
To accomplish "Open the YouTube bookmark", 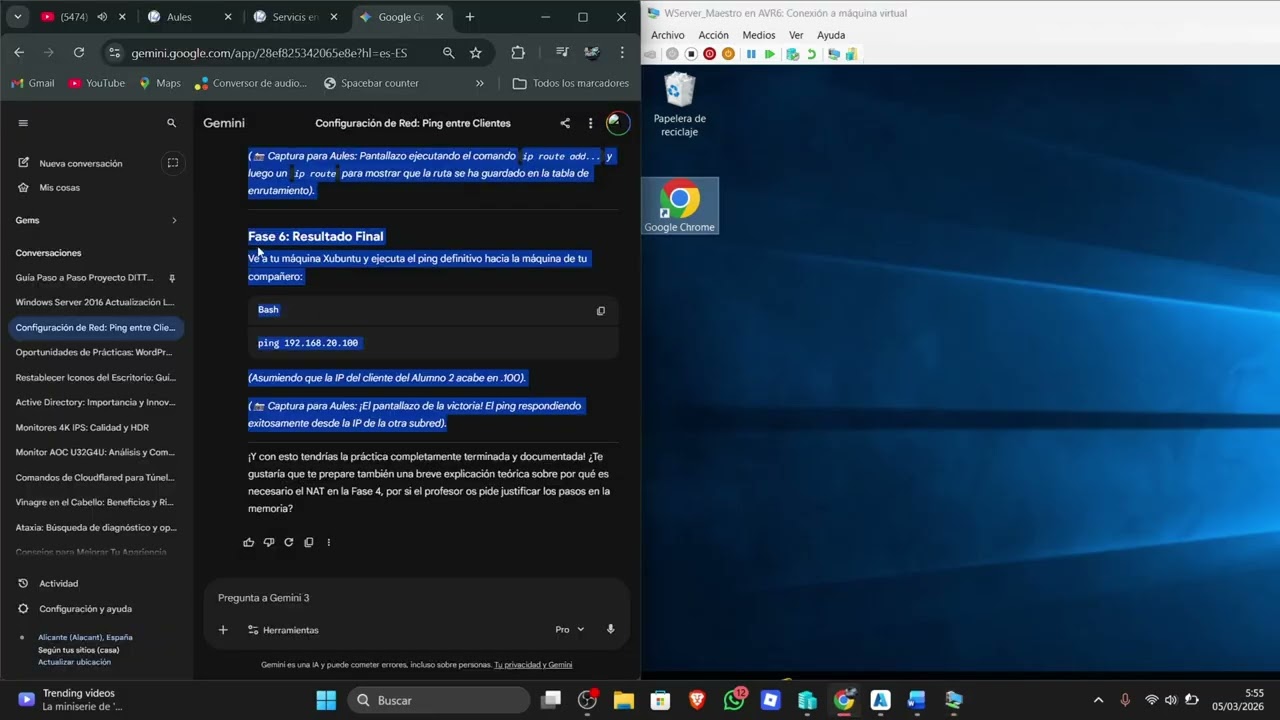I will [x=97, y=83].
